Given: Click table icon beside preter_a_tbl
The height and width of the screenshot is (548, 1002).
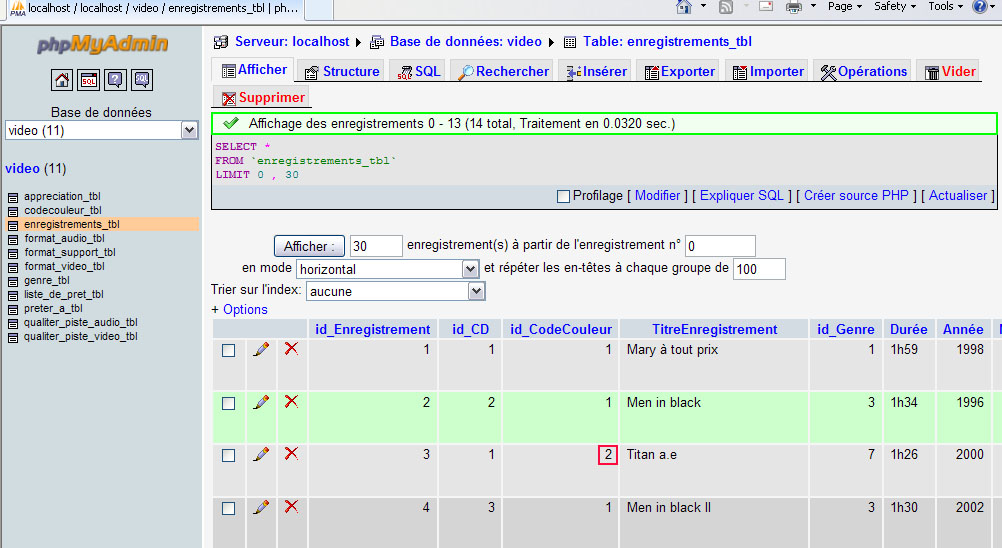Looking at the screenshot, I should point(13,310).
